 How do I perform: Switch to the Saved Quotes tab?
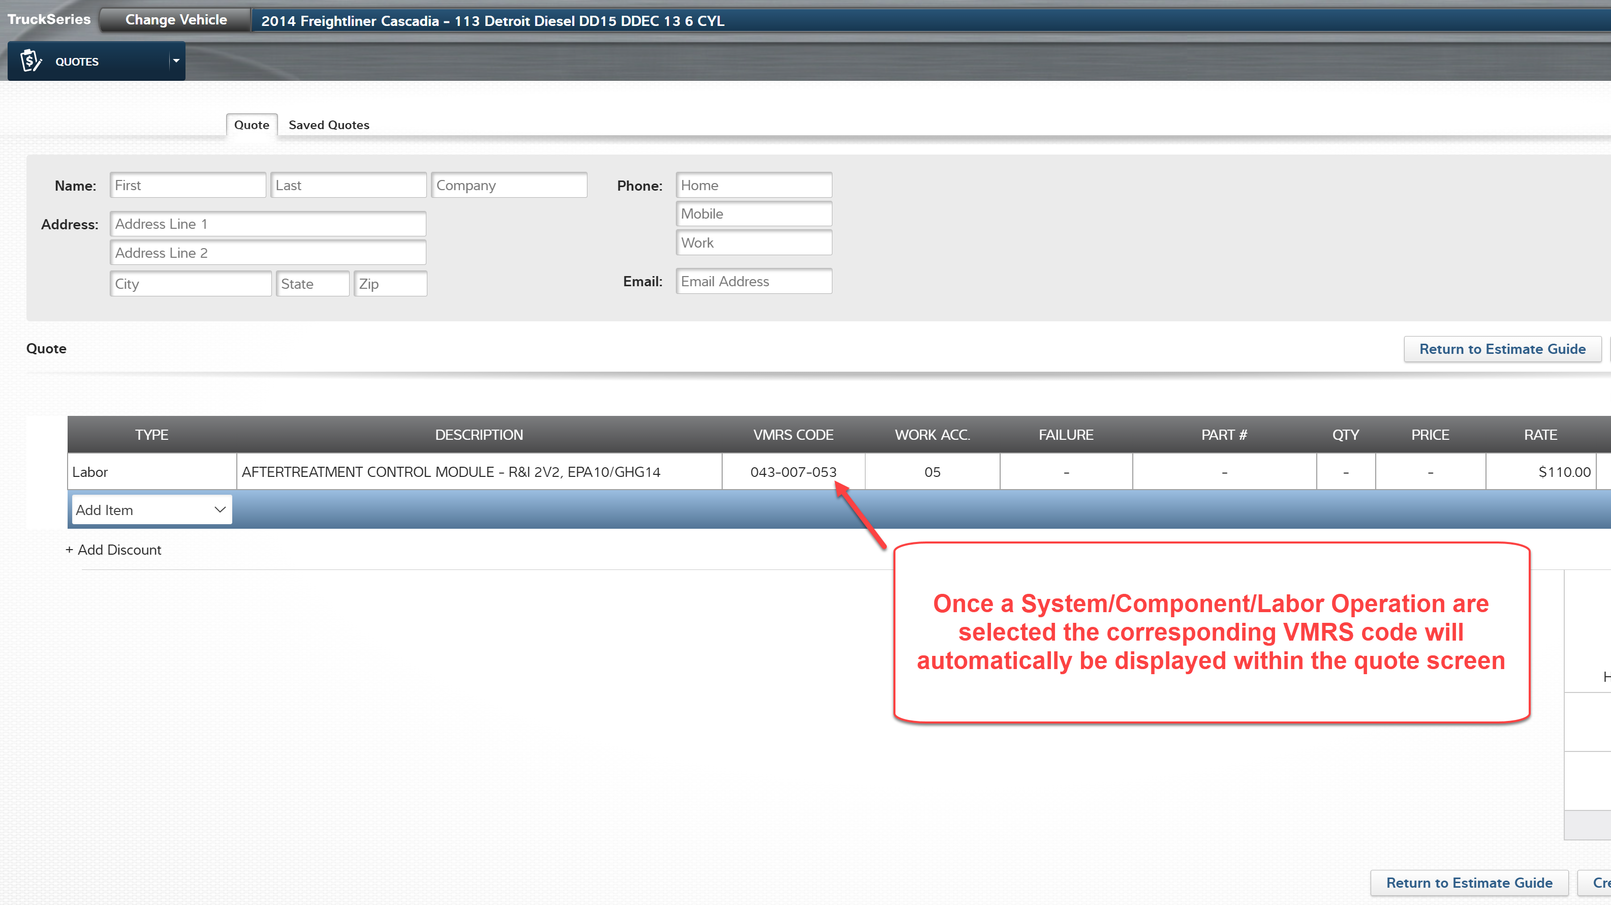click(328, 124)
